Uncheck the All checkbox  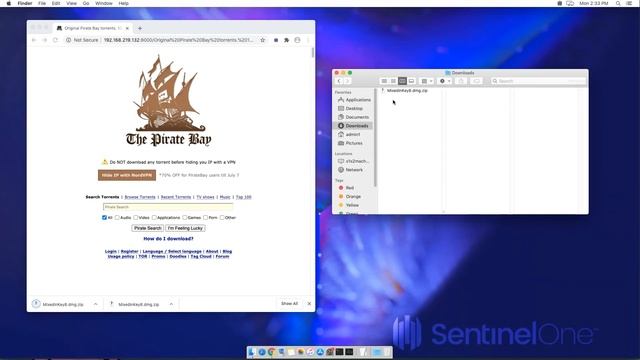[x=104, y=218]
